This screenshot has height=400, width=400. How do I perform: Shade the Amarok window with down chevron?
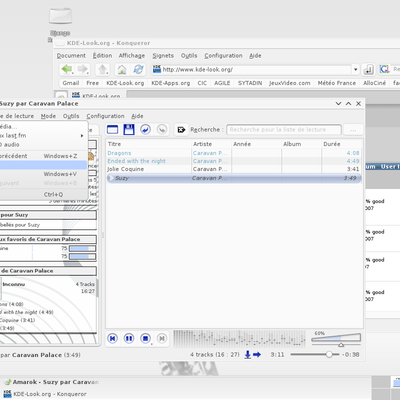point(338,104)
